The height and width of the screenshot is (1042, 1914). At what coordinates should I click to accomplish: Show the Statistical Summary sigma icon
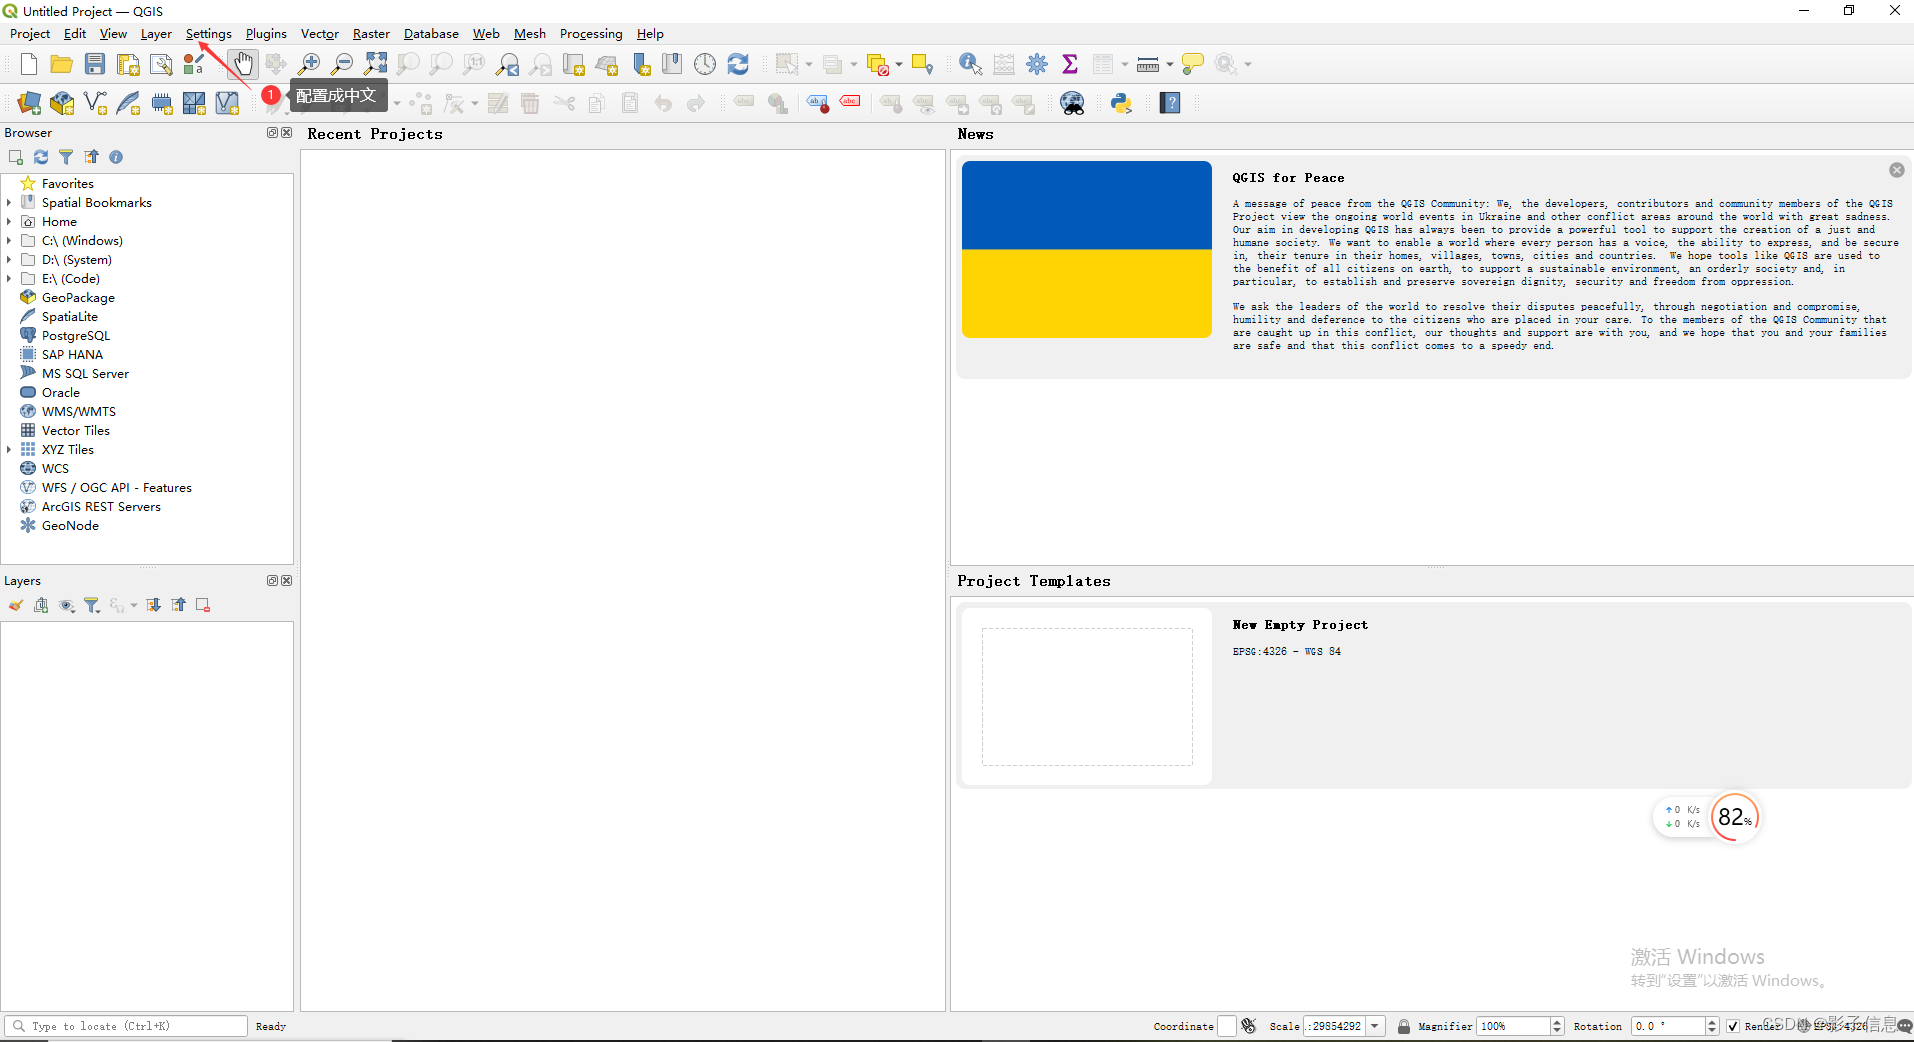pos(1070,64)
